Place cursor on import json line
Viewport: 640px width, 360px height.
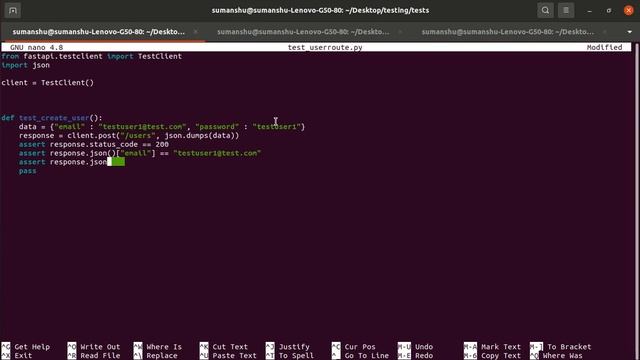pyautogui.click(x=25, y=65)
